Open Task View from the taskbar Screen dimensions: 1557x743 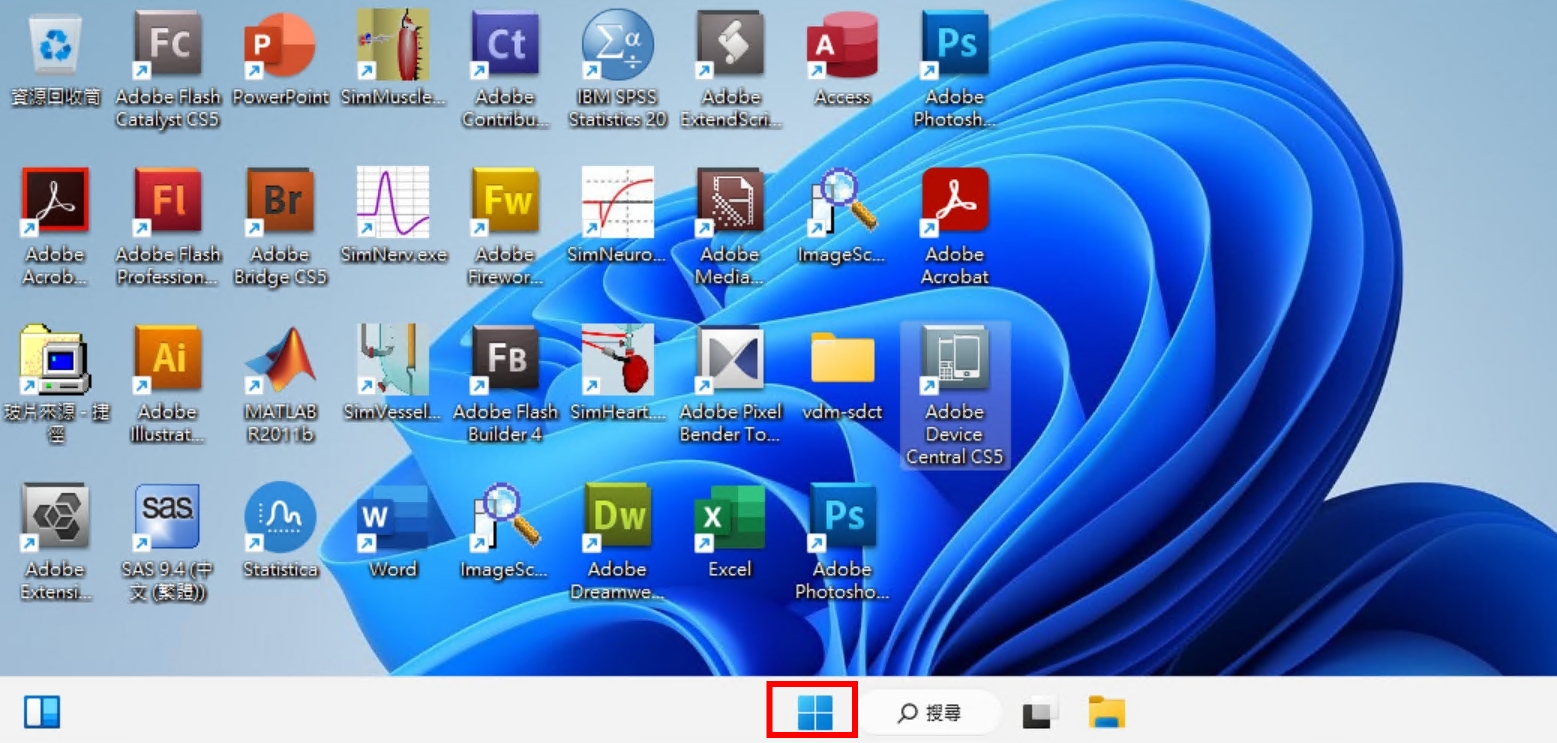[x=1041, y=713]
